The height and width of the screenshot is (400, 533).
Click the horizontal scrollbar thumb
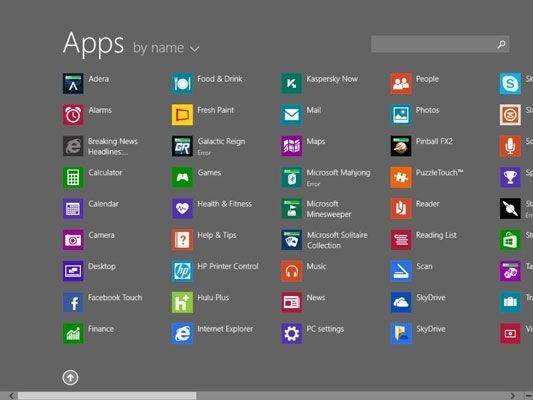[107, 396]
